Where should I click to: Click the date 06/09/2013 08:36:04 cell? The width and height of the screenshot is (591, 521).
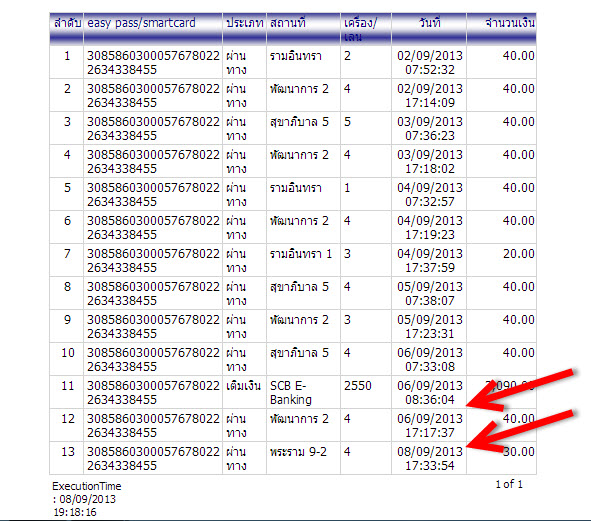429,392
